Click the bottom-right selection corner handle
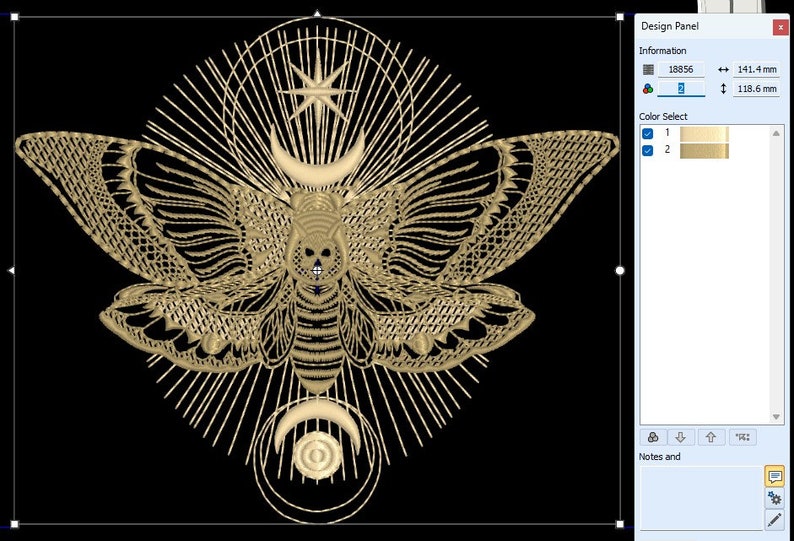 coord(620,524)
